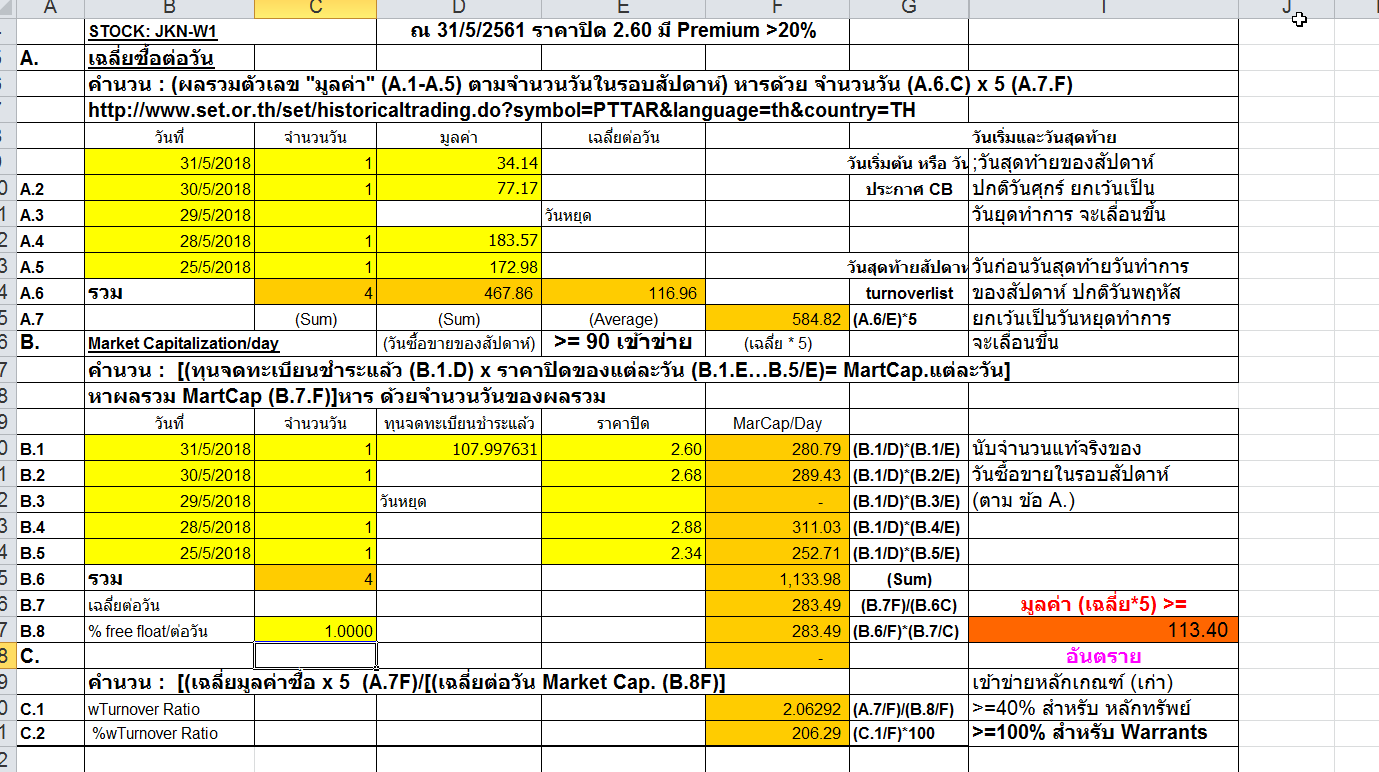Select the paid-up capital value 107.997631
This screenshot has width=1379, height=772.
point(459,449)
